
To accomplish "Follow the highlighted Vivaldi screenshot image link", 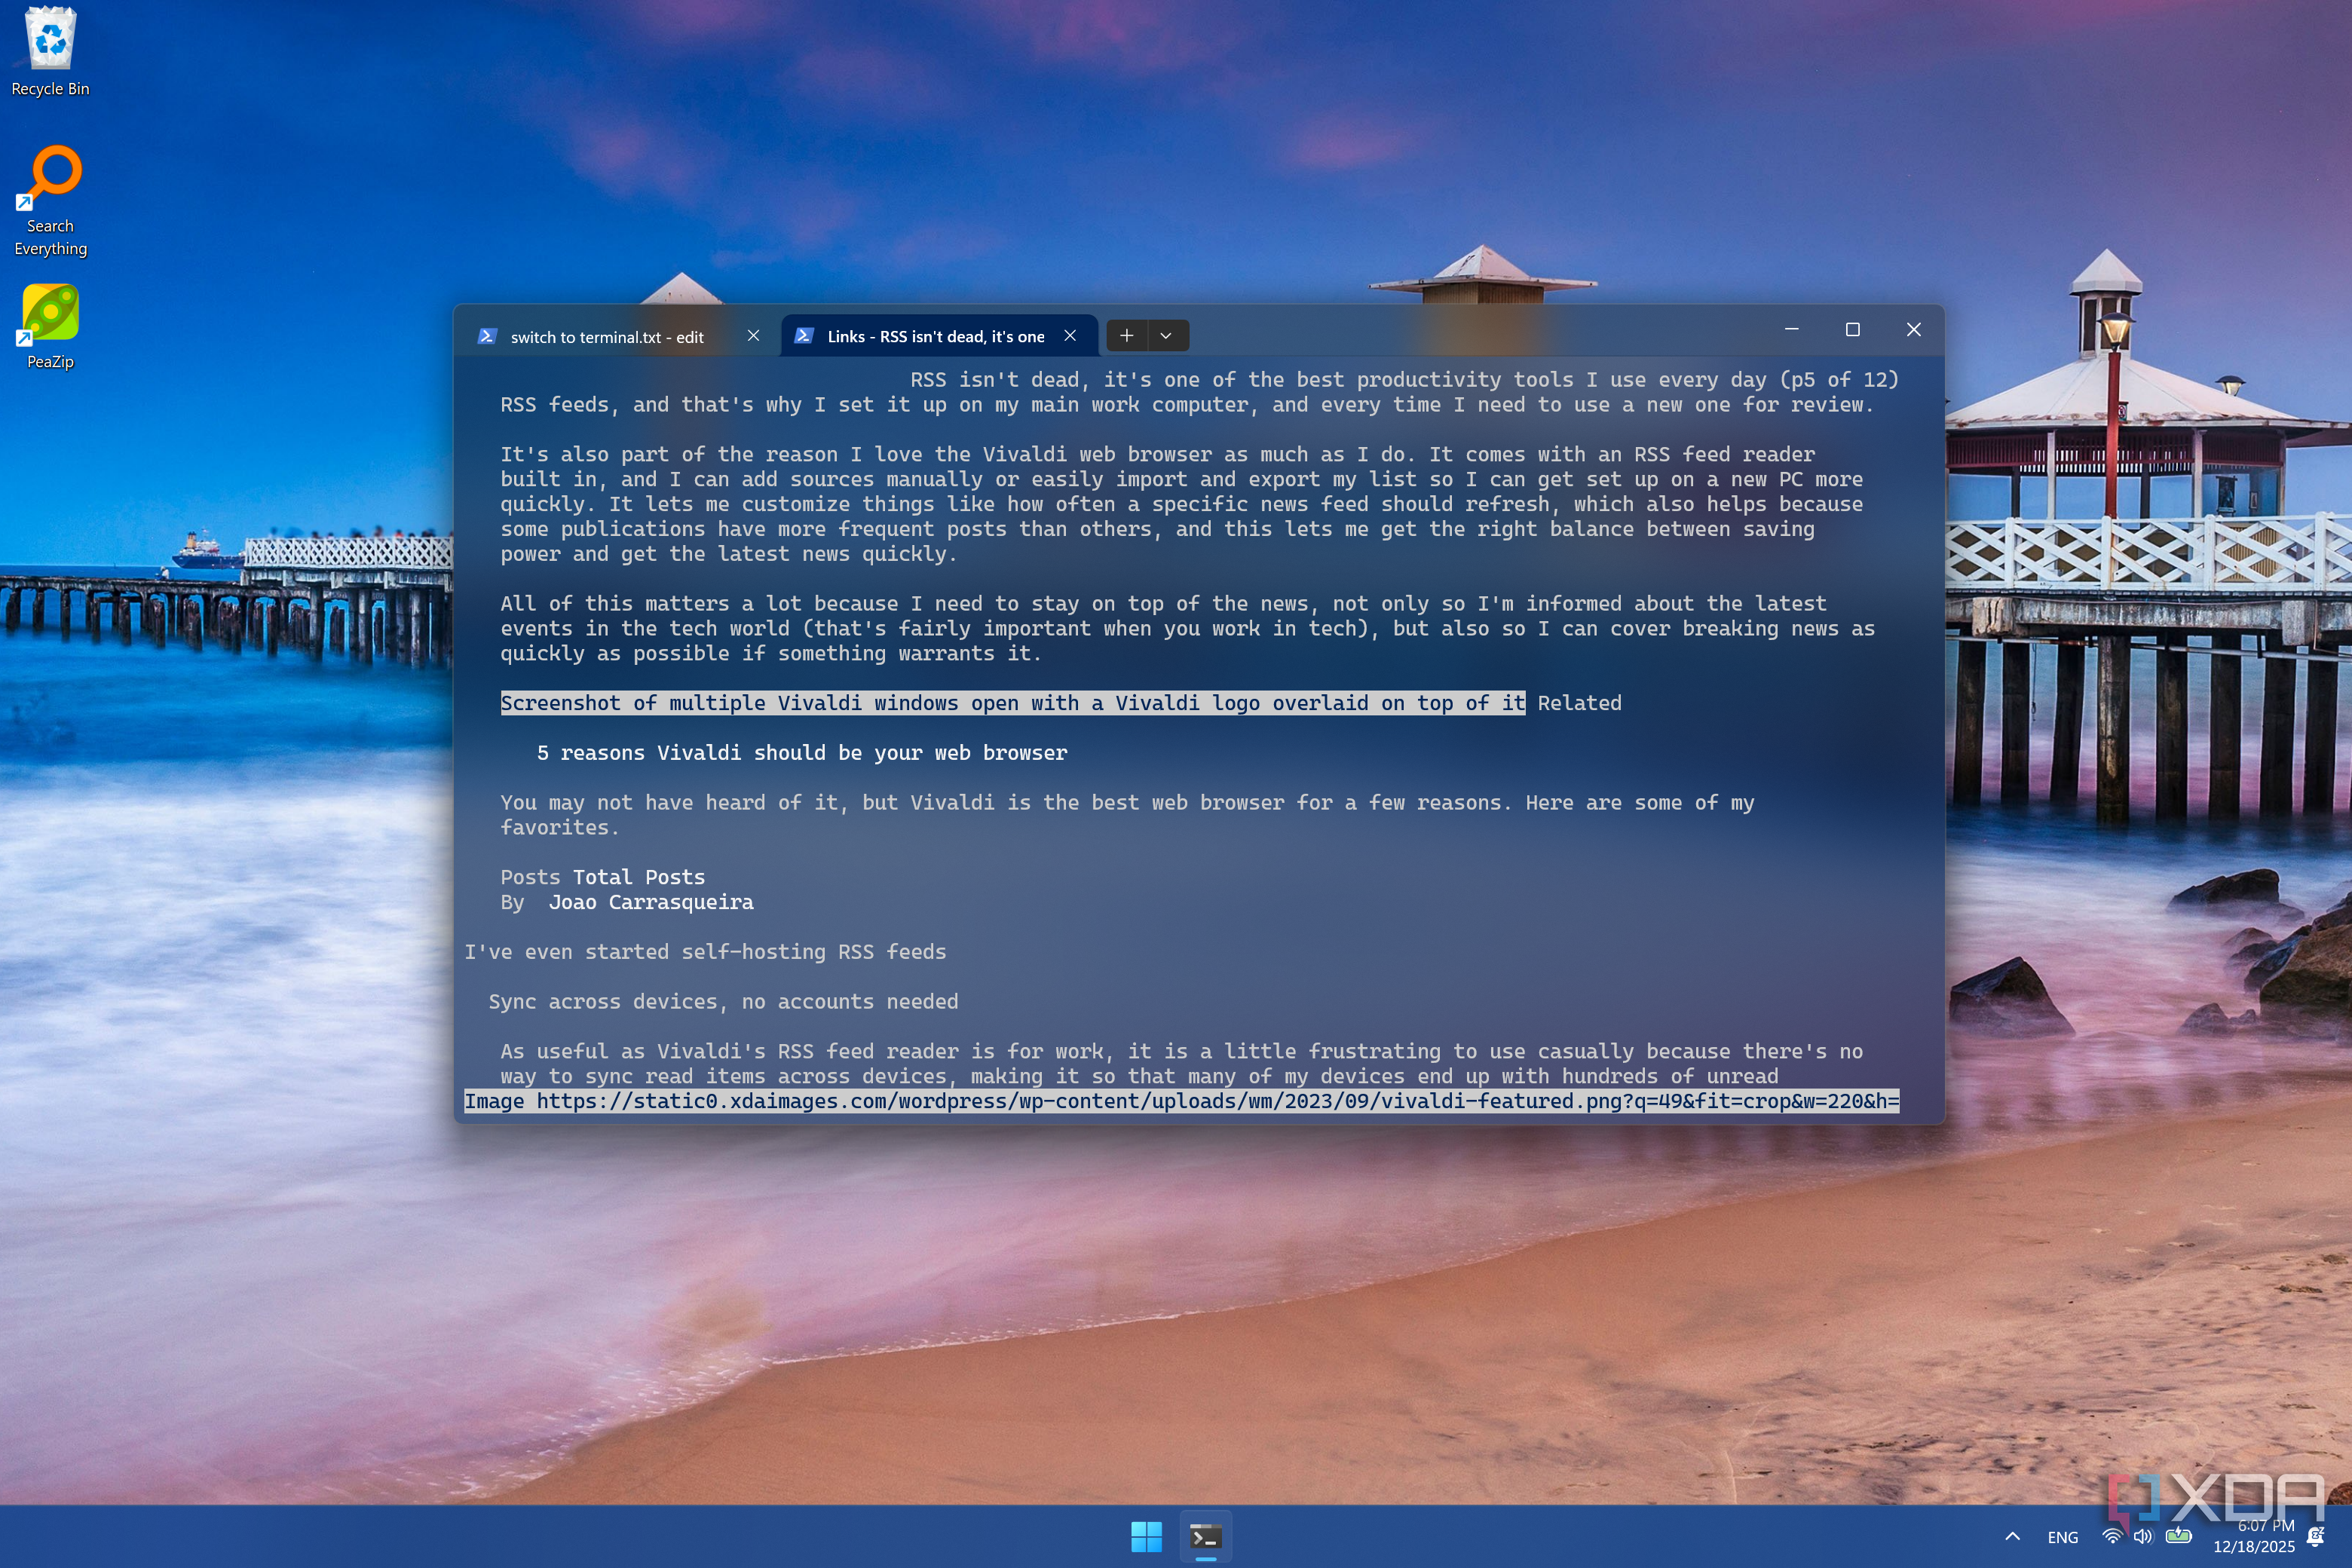I will 1012,703.
